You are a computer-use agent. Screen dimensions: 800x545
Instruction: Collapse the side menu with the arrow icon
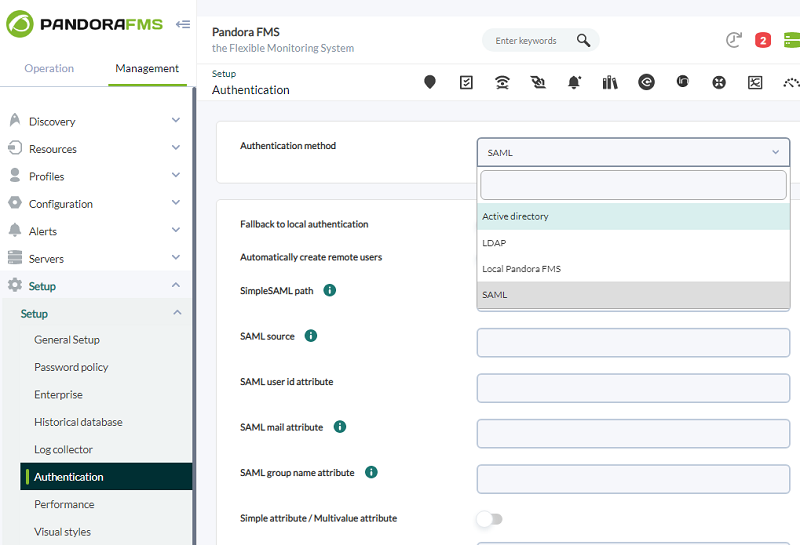[x=183, y=24]
